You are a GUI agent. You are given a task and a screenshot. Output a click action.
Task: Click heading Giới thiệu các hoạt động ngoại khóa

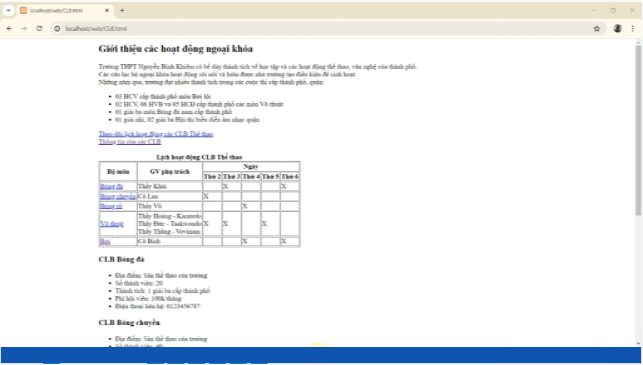(x=176, y=49)
